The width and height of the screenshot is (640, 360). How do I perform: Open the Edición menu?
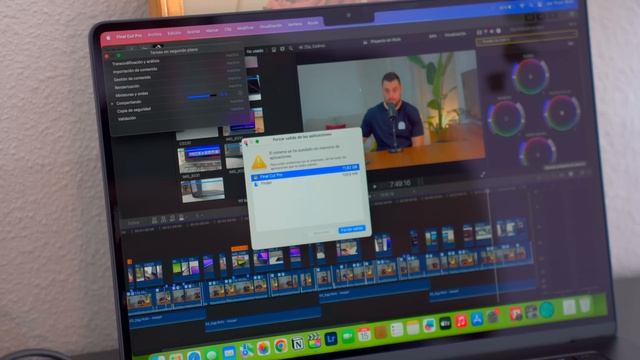[174, 33]
